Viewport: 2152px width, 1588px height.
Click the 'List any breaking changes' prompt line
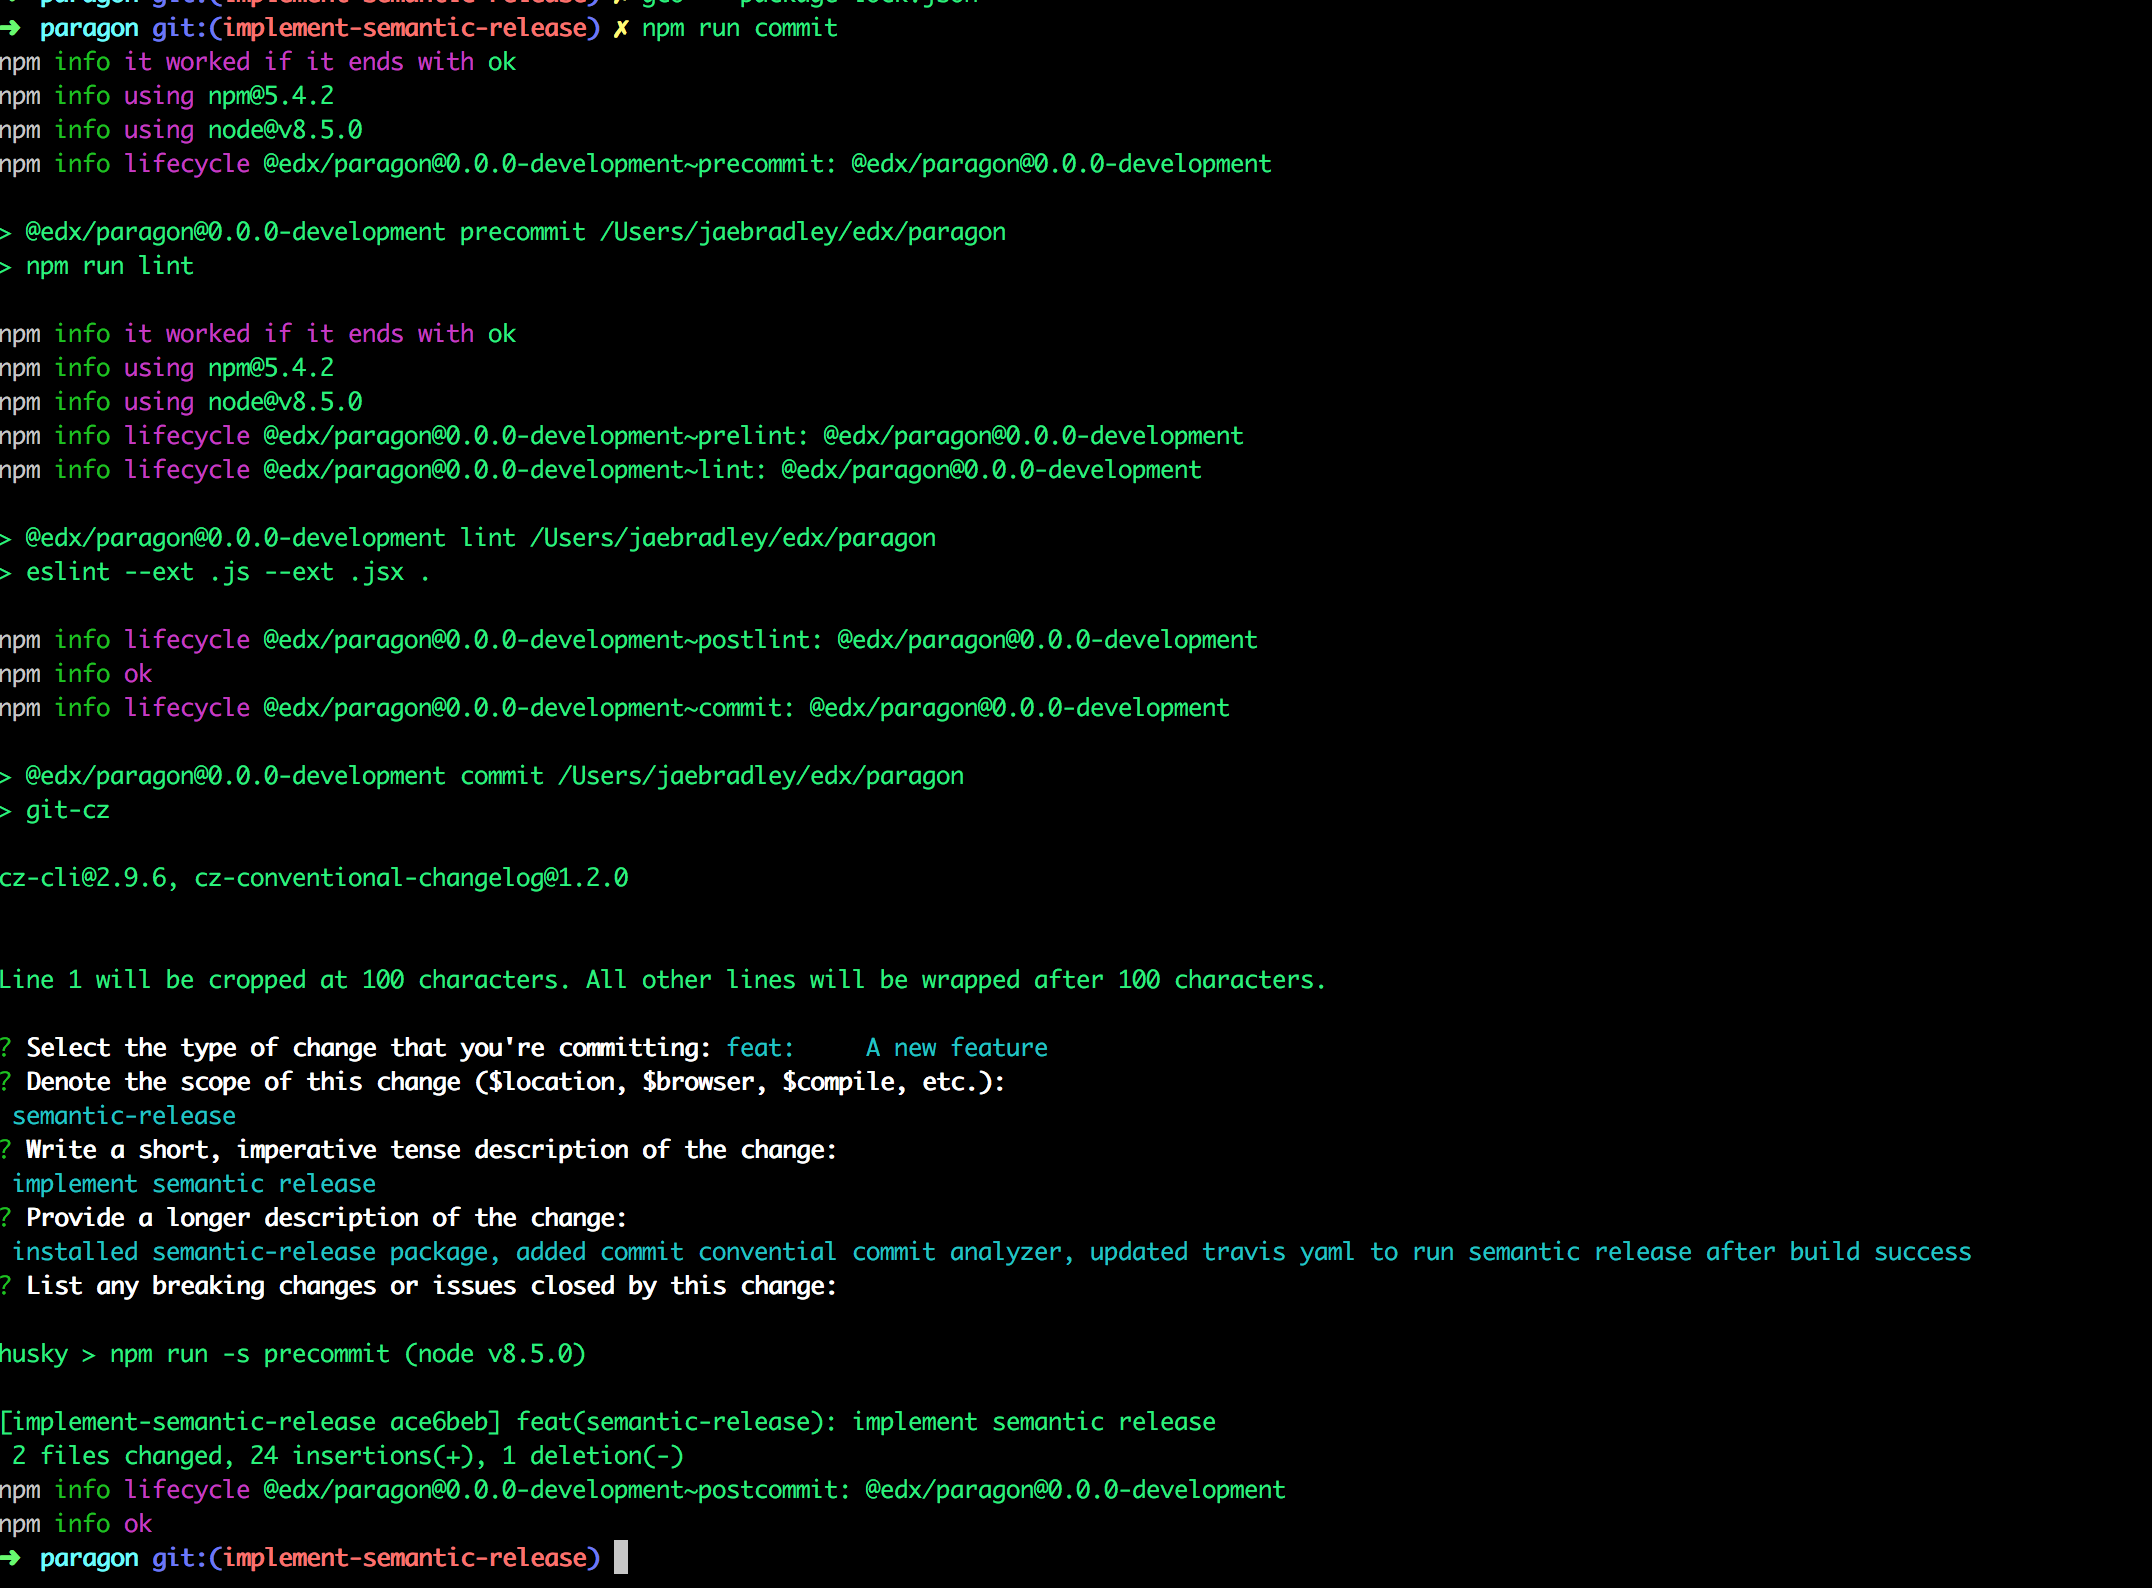(x=430, y=1286)
